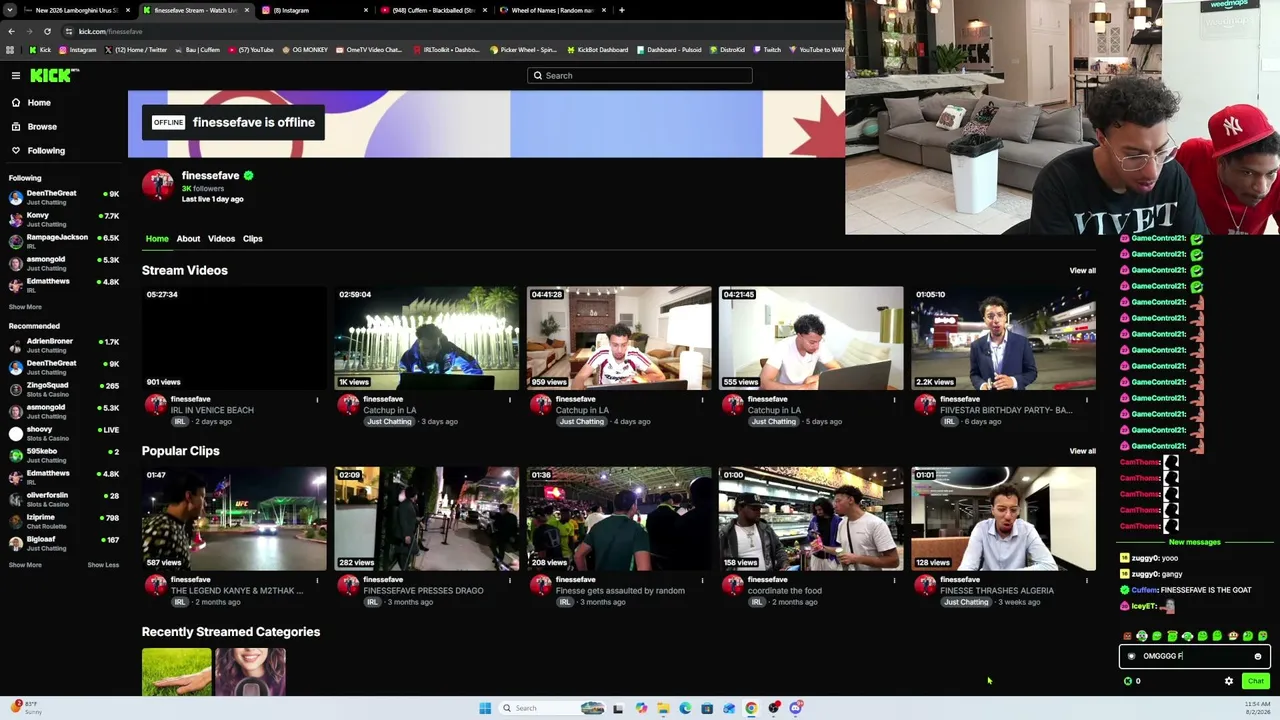This screenshot has height=720, width=1280.
Task: Open the IRL IN VENICE BEACH video thumbnail
Action: point(234,338)
